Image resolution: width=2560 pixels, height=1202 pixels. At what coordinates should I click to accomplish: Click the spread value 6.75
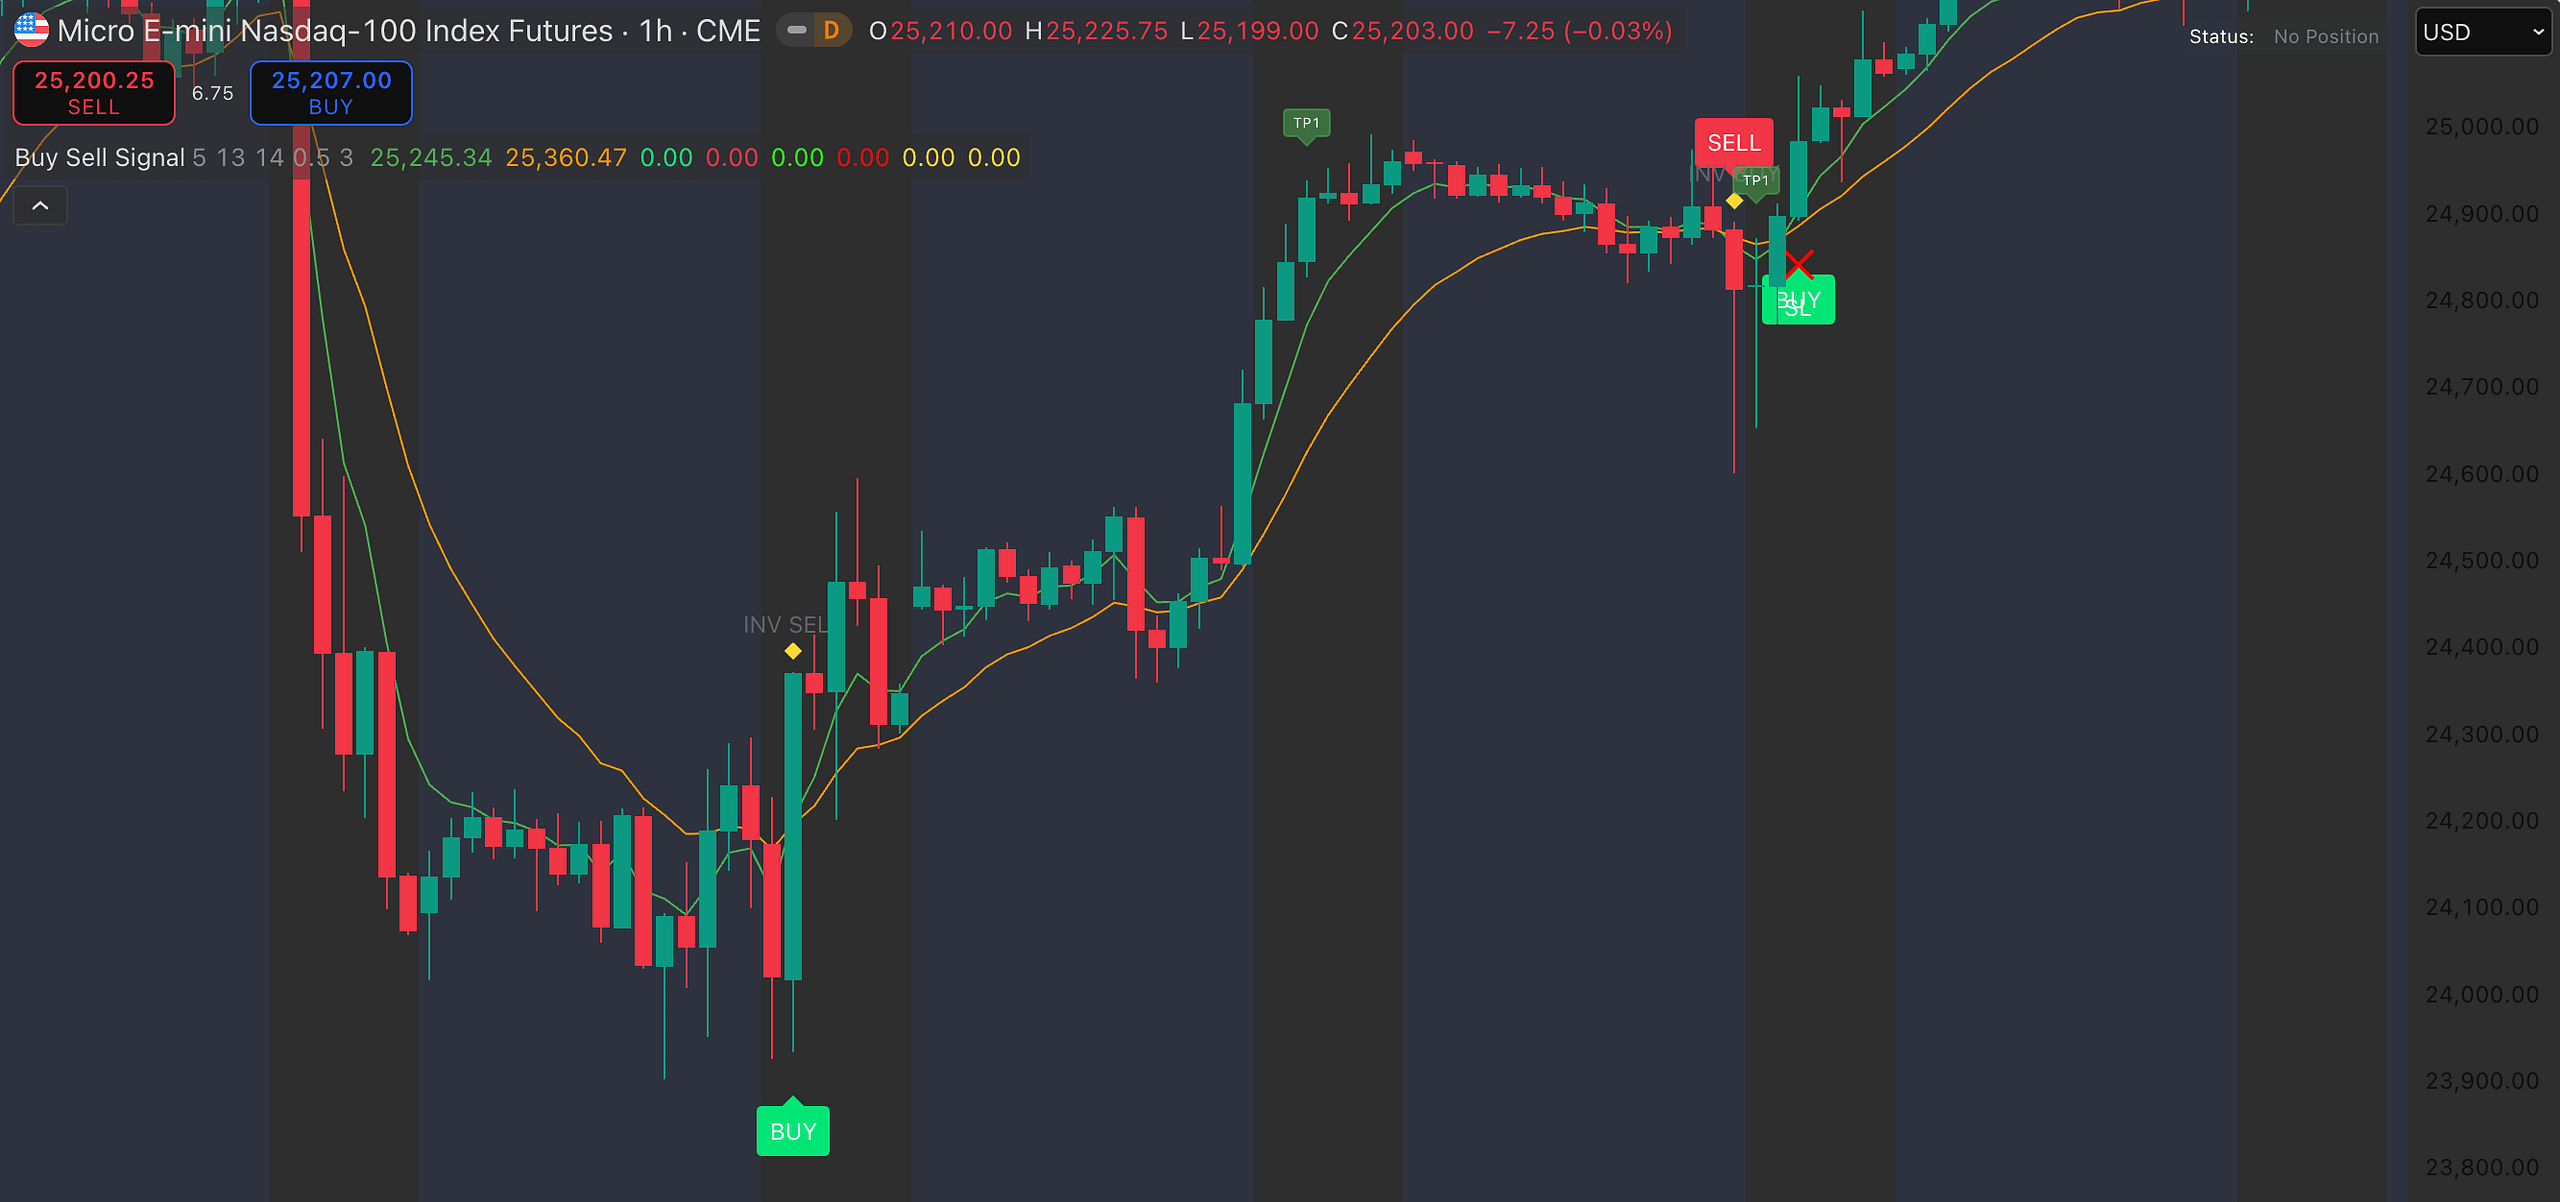(213, 93)
